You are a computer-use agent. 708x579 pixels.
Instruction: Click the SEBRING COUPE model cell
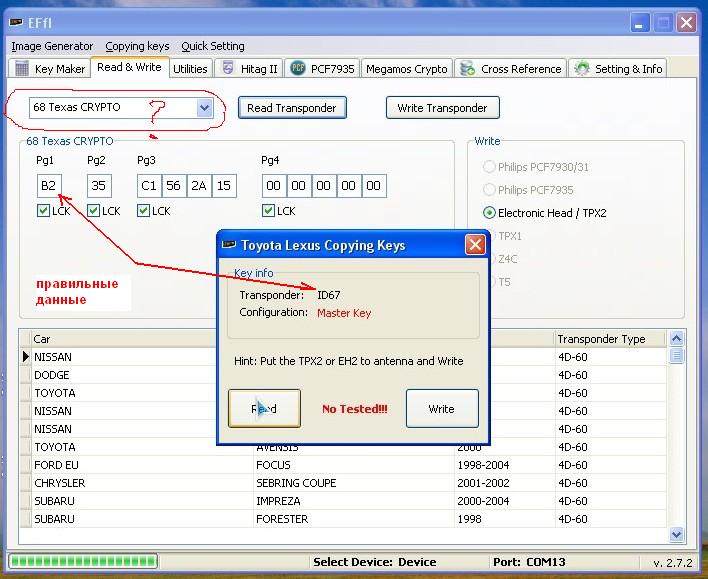(x=354, y=483)
